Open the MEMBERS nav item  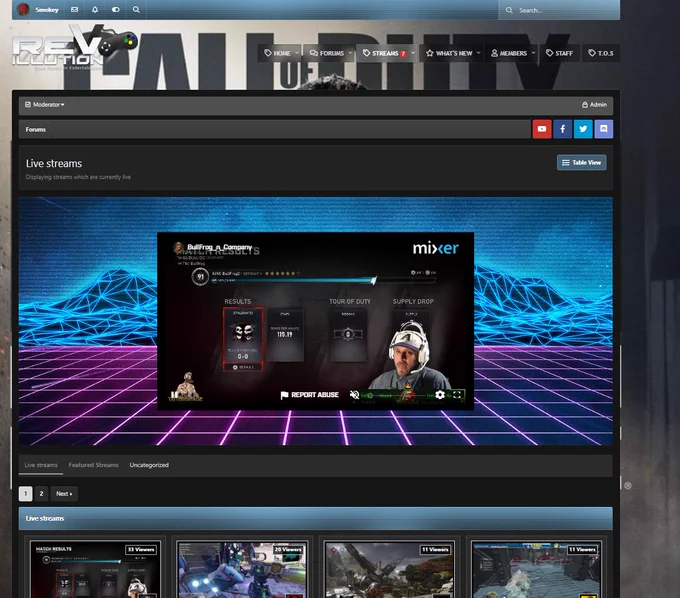point(509,53)
